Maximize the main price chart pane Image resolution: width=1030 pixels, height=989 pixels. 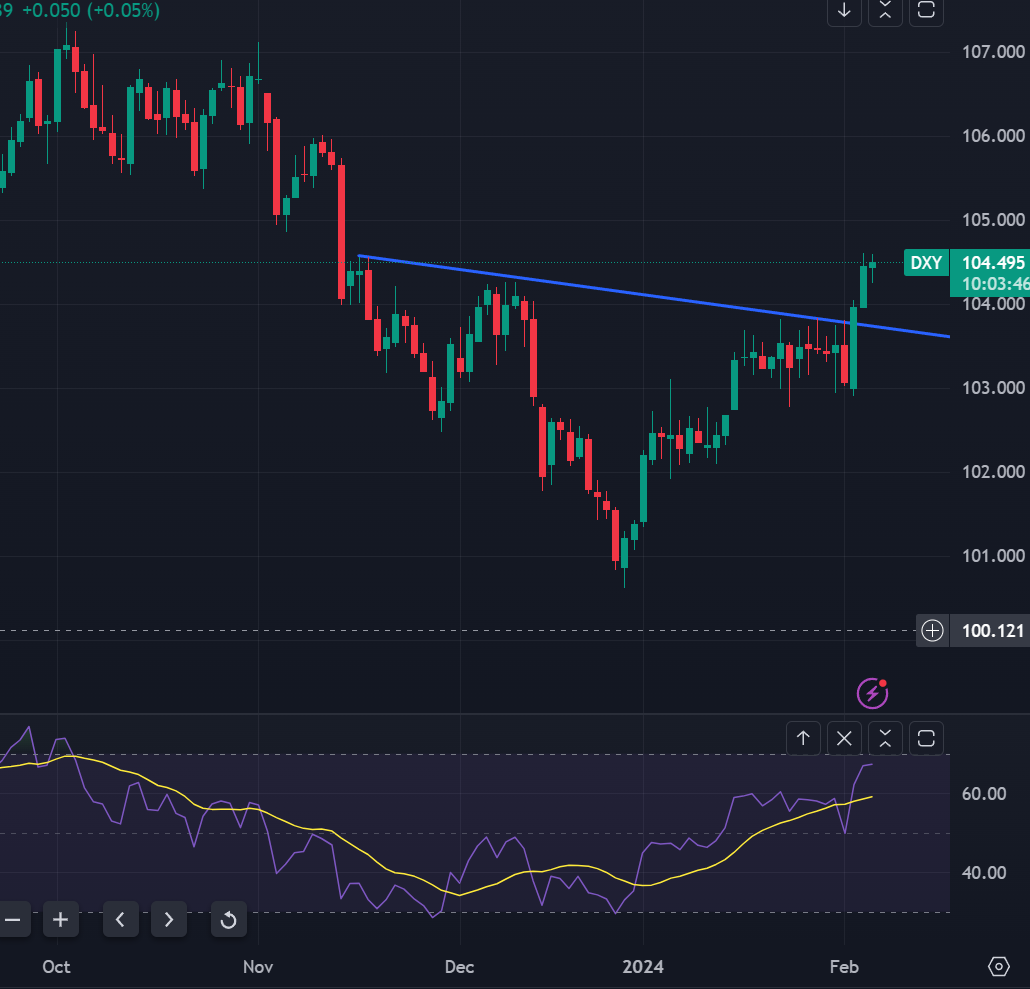926,11
